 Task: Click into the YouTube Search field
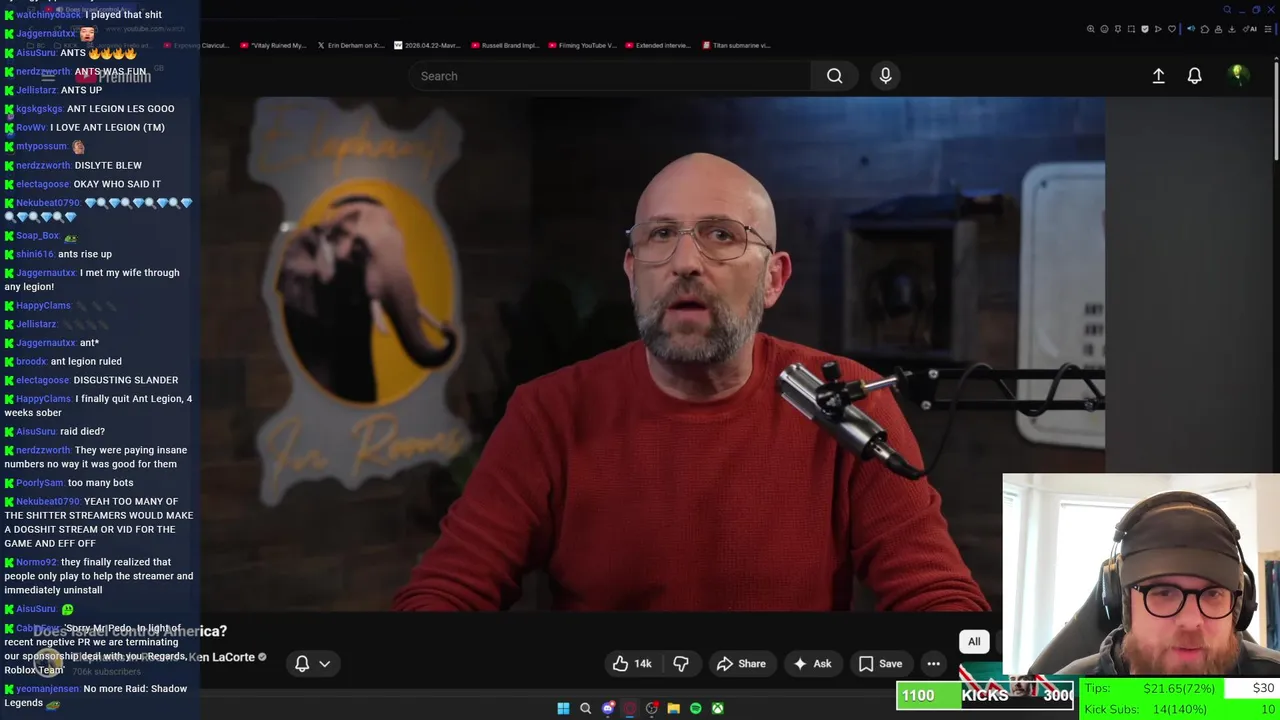(610, 76)
